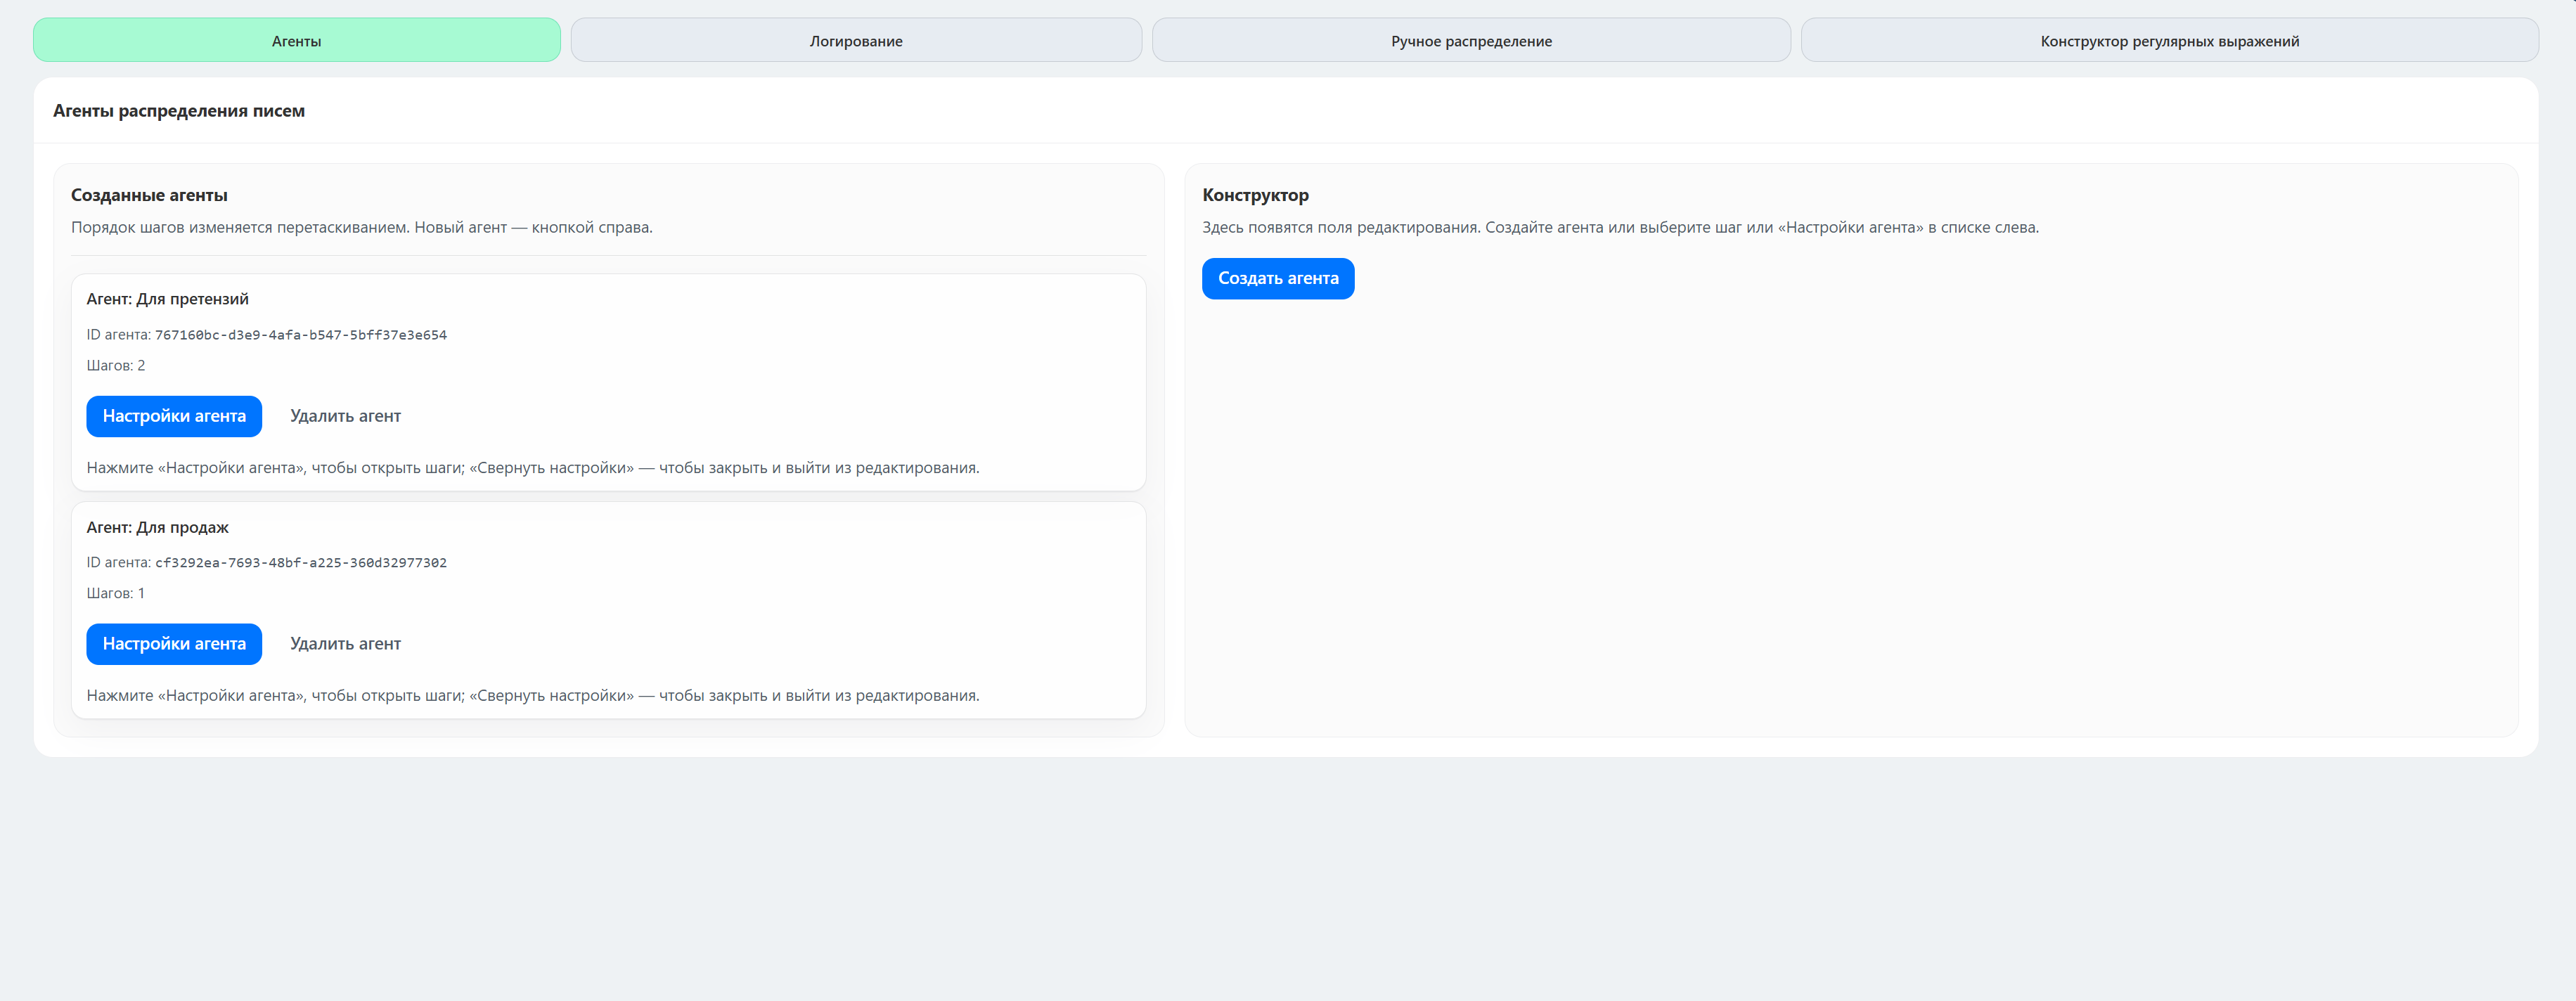Image resolution: width=2576 pixels, height=1001 pixels.
Task: Click Агенты распределения писем page title
Action: [179, 111]
